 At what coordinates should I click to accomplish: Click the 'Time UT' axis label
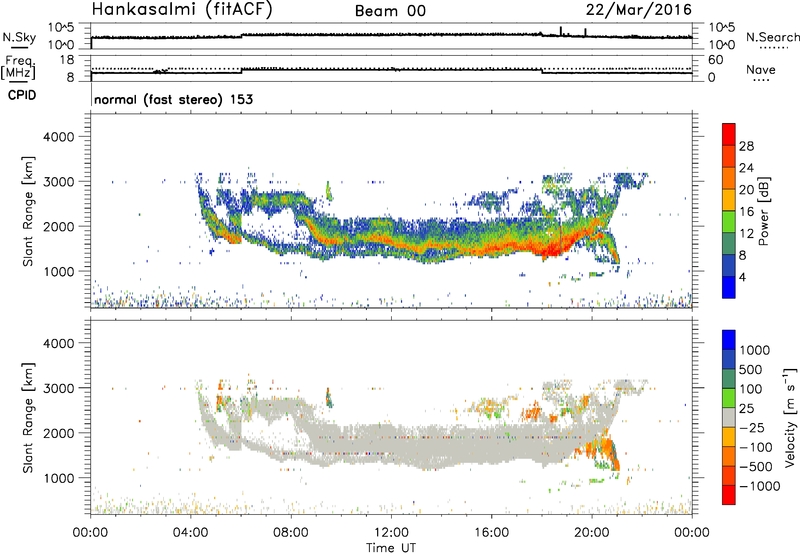[391, 548]
